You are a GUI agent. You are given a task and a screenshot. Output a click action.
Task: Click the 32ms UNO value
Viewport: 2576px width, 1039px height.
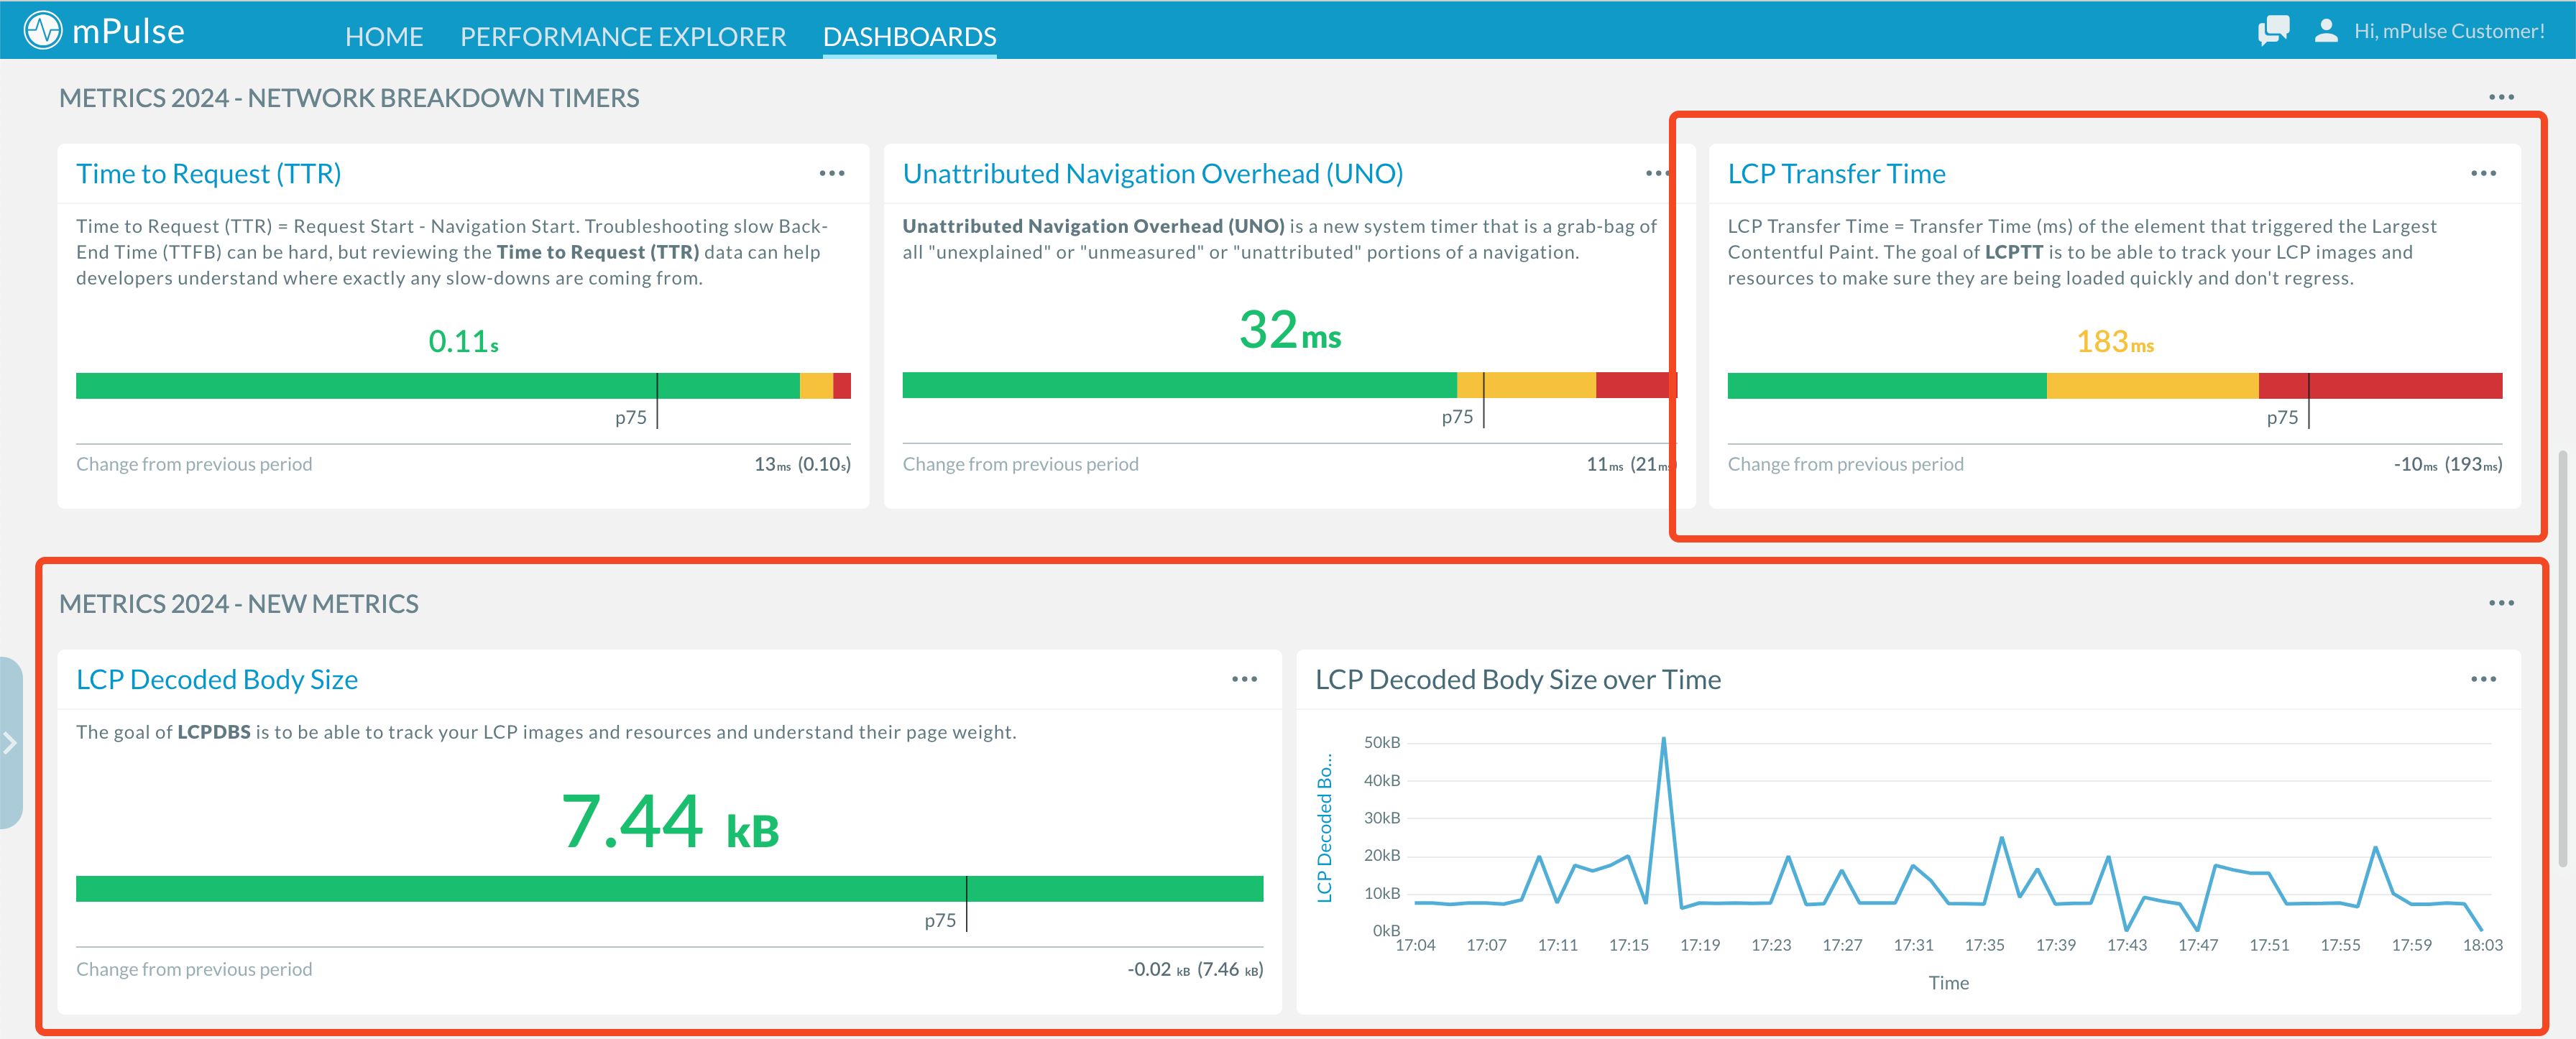1290,330
